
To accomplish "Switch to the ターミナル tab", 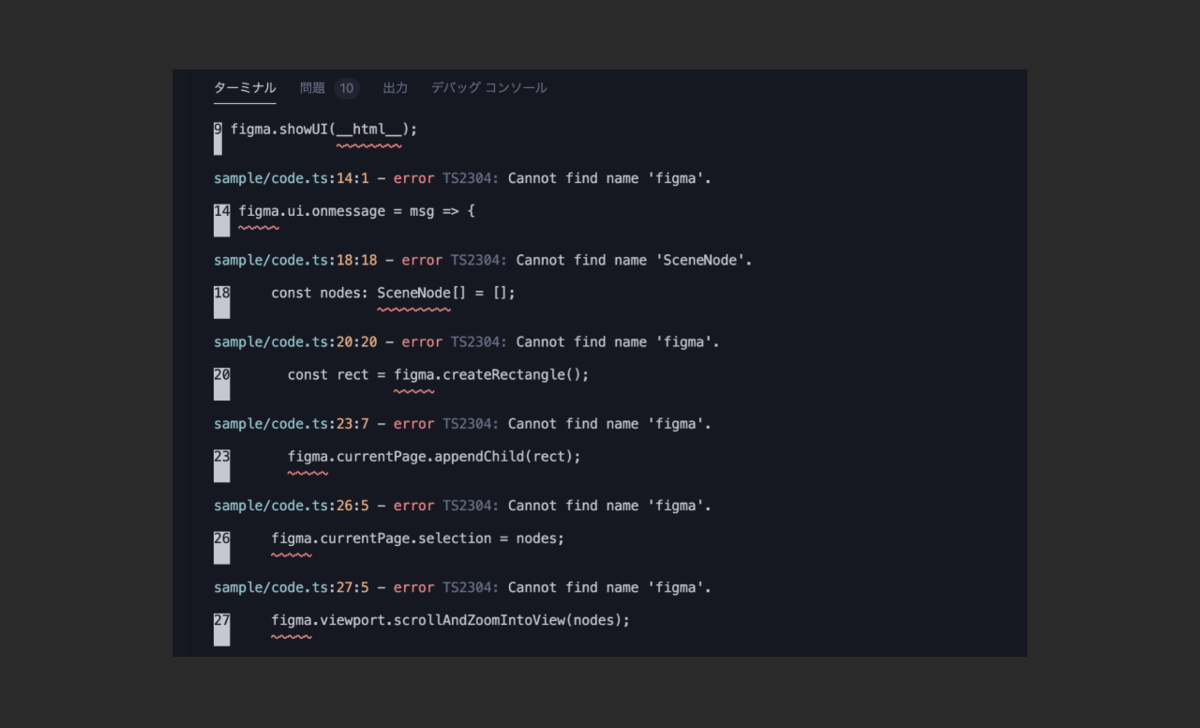I will pyautogui.click(x=245, y=88).
